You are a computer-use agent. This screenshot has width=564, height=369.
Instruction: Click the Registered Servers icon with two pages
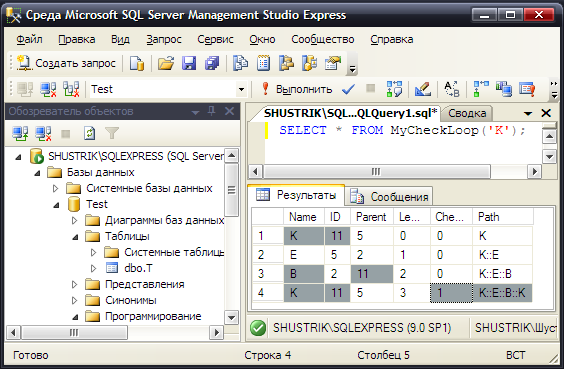pos(240,64)
